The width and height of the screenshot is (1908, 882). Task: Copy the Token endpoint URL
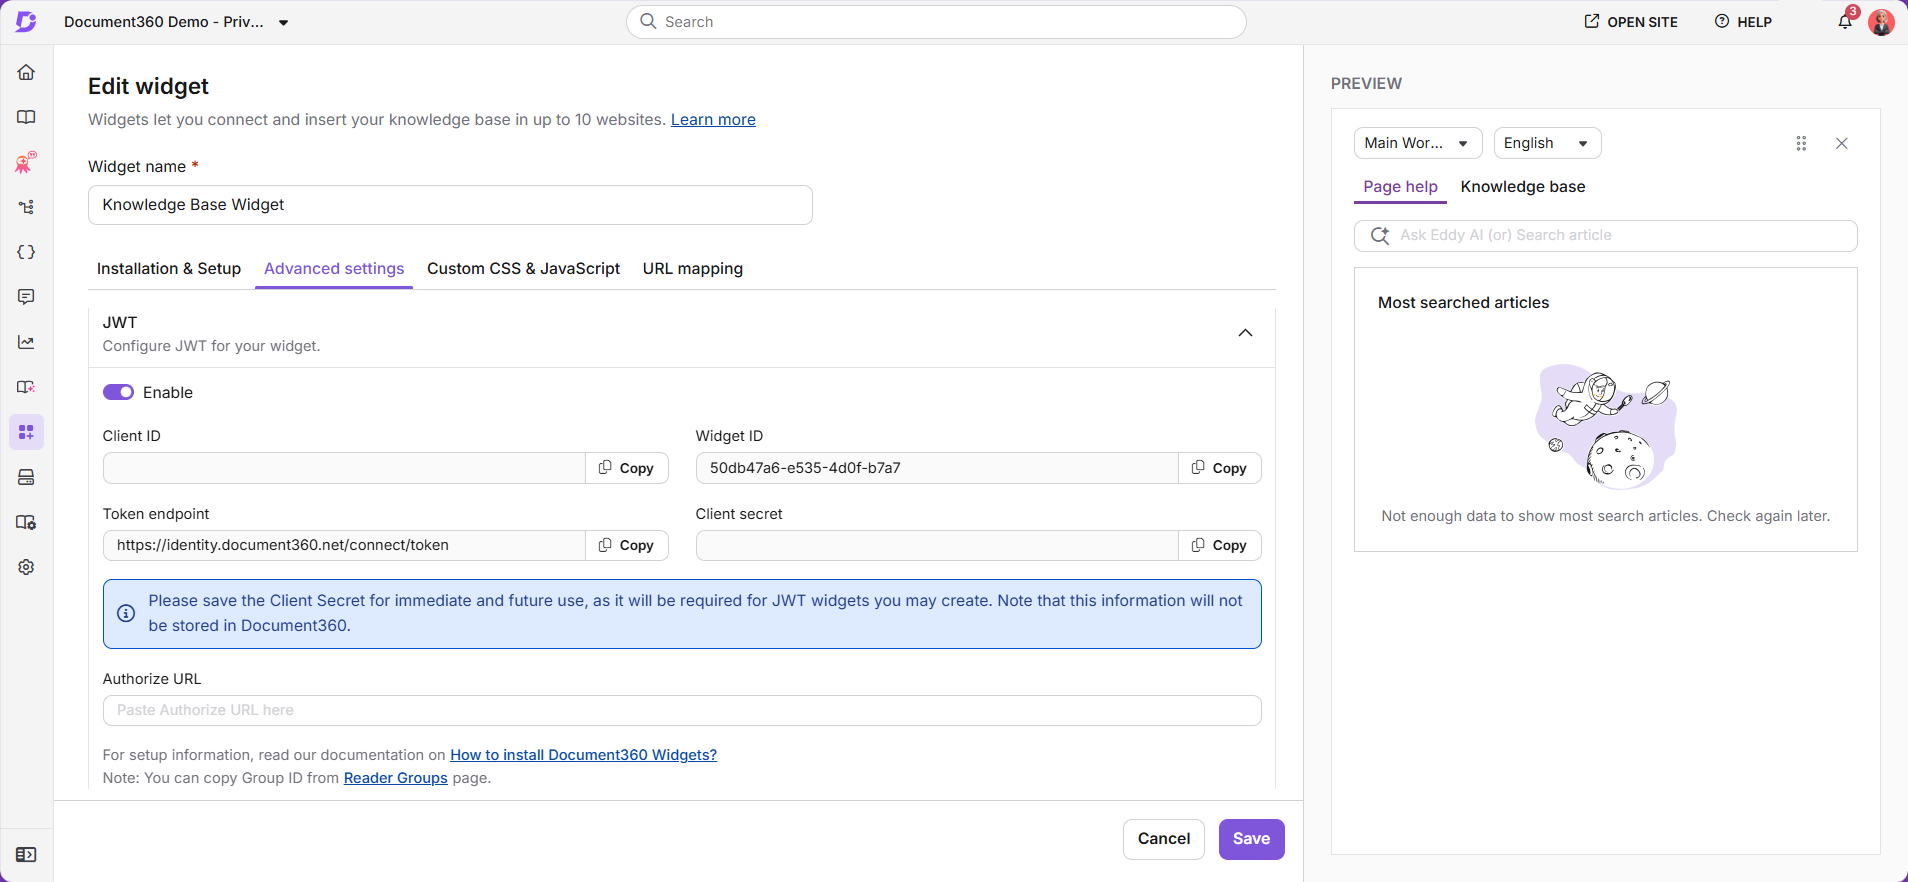pyautogui.click(x=626, y=545)
